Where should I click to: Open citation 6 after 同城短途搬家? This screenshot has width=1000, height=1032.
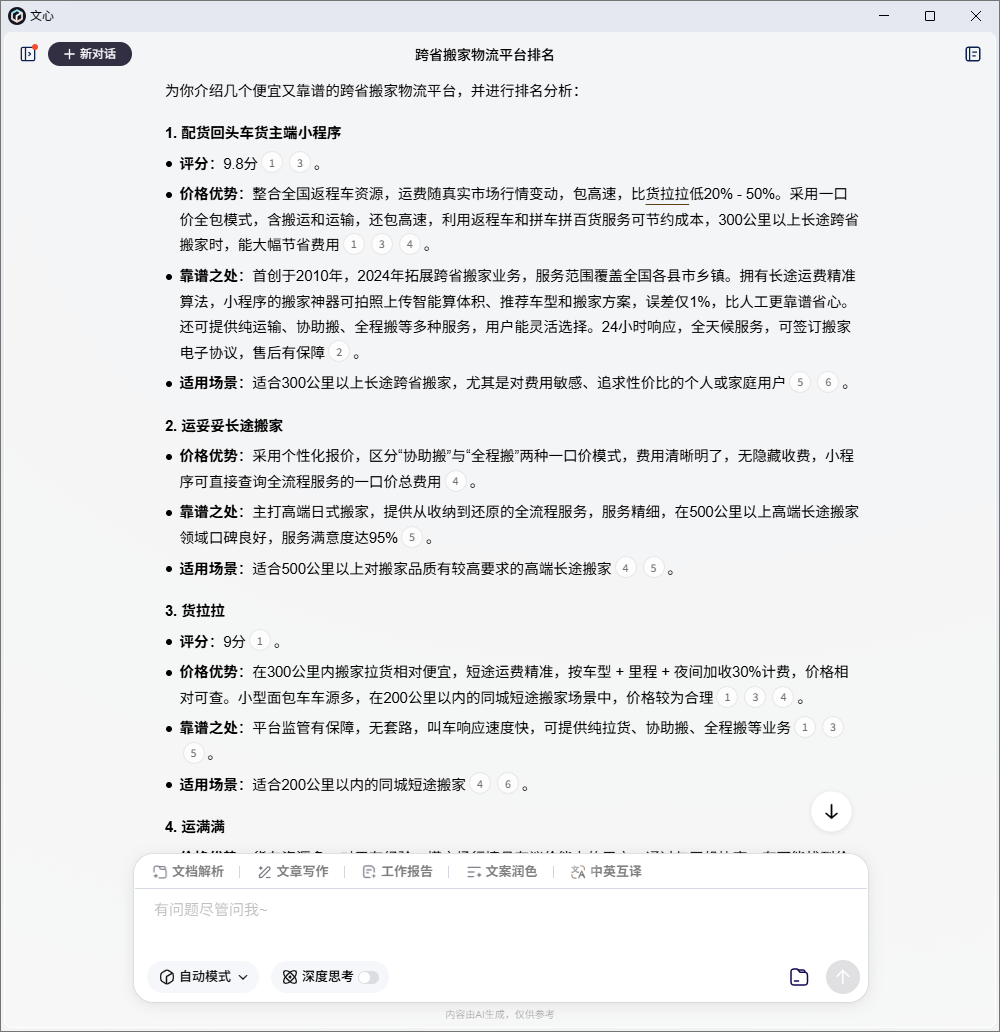tap(508, 785)
